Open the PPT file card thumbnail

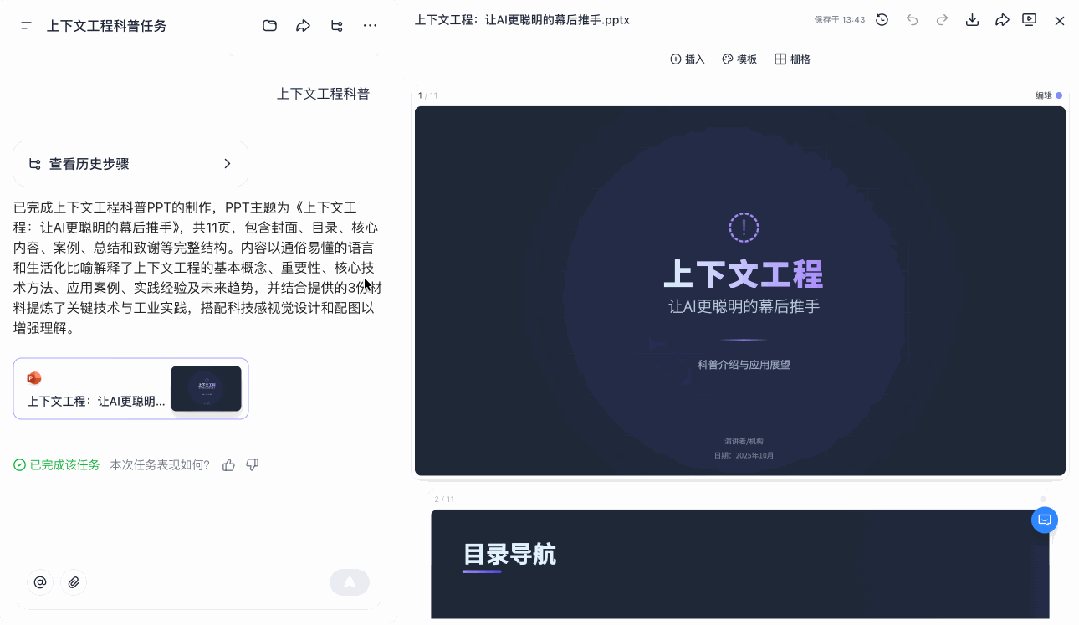click(x=206, y=388)
